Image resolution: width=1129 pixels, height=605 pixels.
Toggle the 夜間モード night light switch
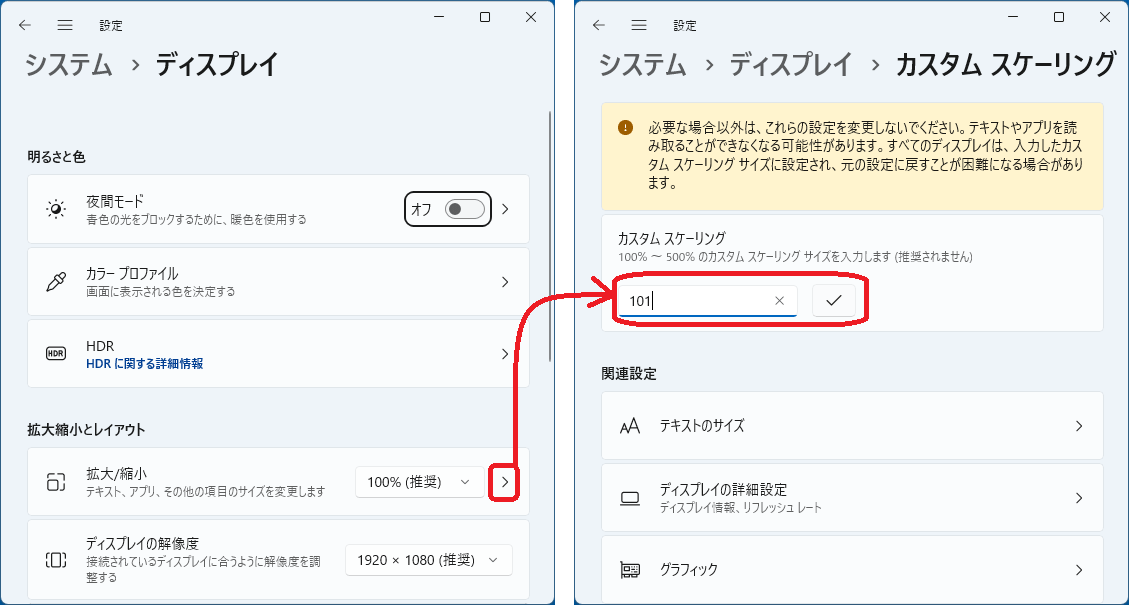pos(465,209)
